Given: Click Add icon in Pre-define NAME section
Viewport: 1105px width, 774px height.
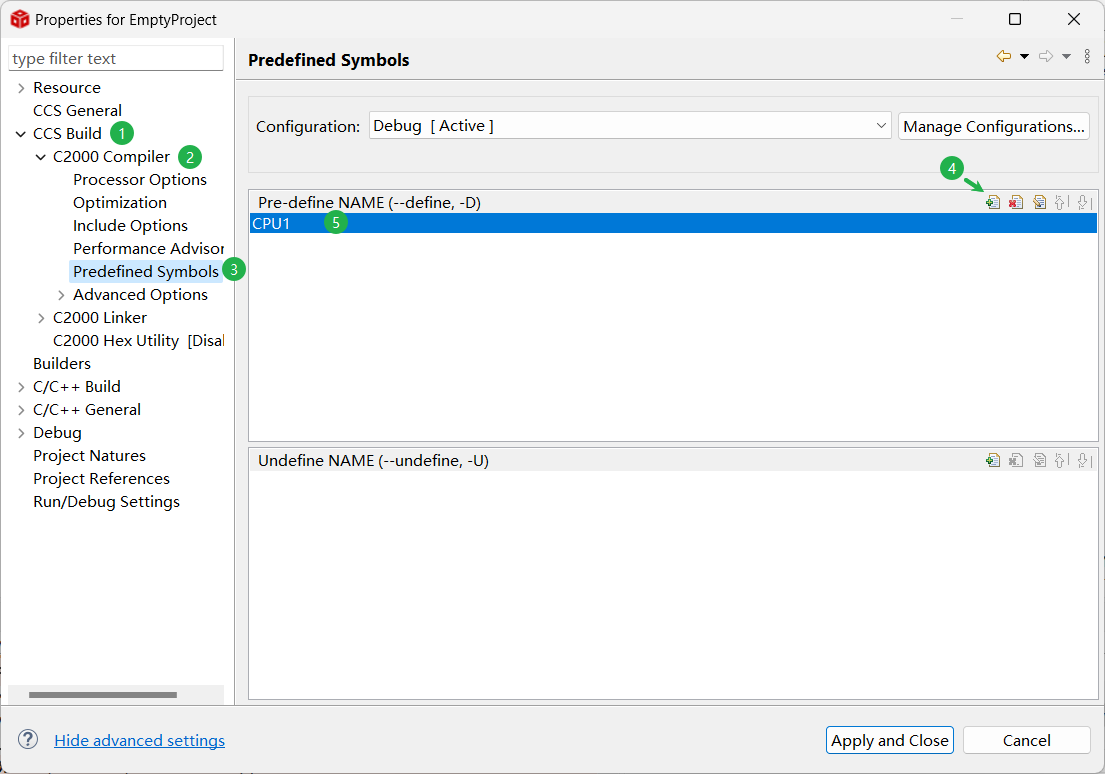Looking at the screenshot, I should point(993,203).
